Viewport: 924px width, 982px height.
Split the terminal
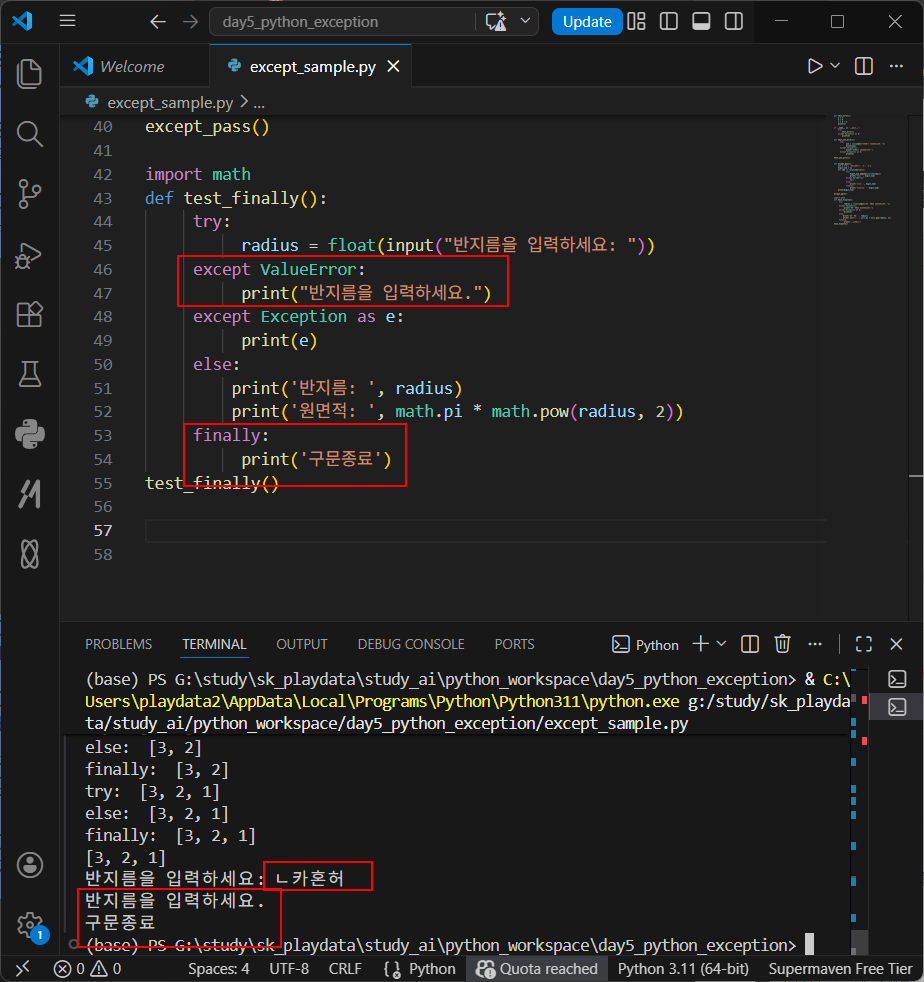click(x=750, y=644)
